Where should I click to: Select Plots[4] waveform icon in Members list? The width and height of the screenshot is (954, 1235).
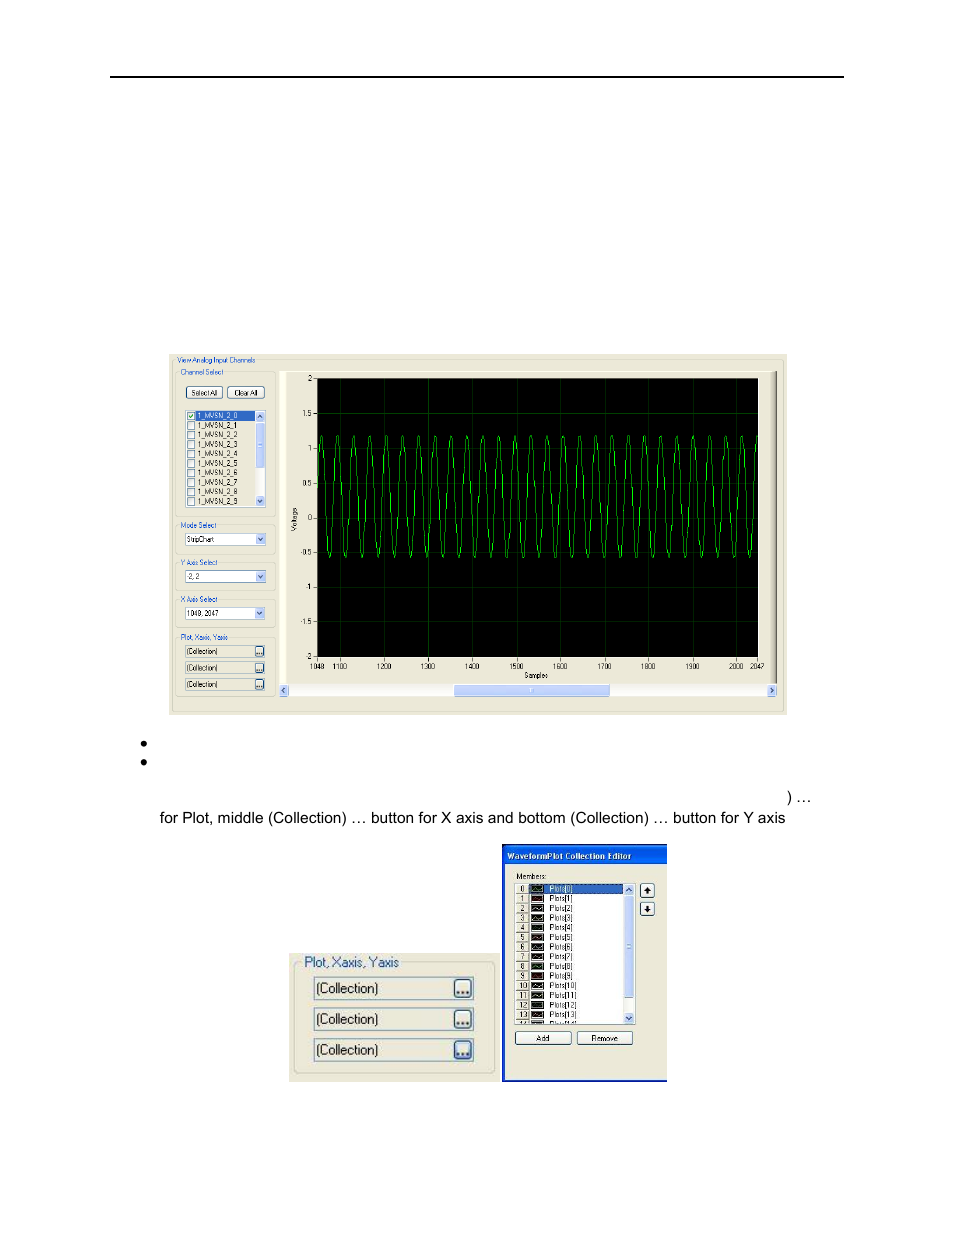(x=537, y=928)
